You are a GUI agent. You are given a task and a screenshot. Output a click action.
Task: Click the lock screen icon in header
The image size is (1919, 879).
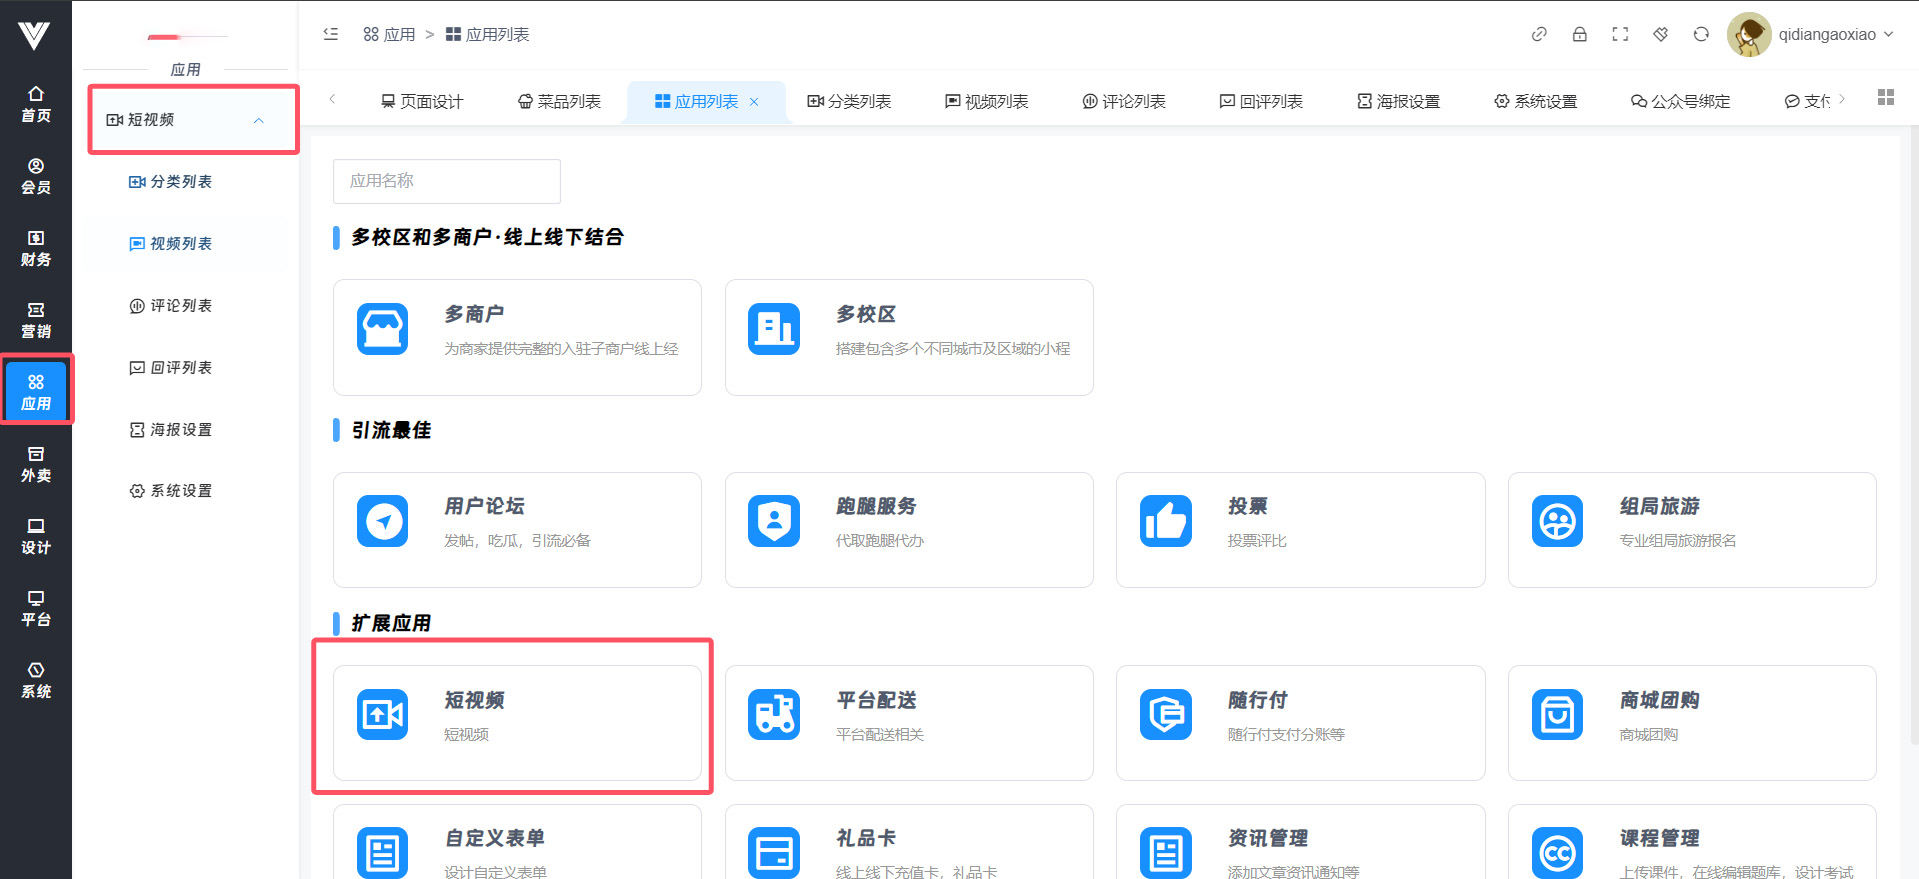pyautogui.click(x=1579, y=34)
